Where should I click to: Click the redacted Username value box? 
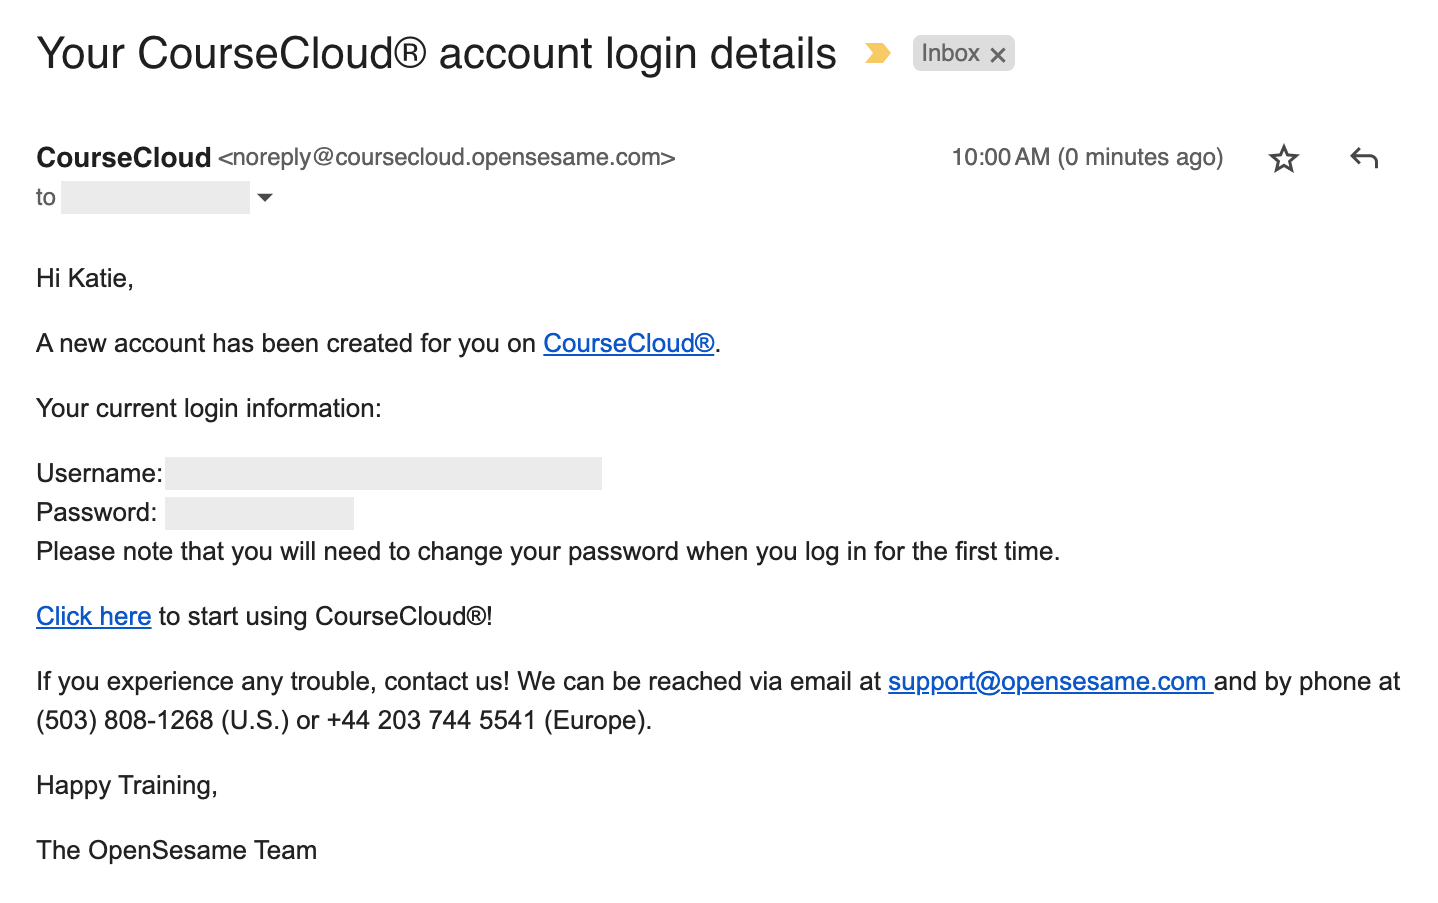pyautogui.click(x=383, y=473)
